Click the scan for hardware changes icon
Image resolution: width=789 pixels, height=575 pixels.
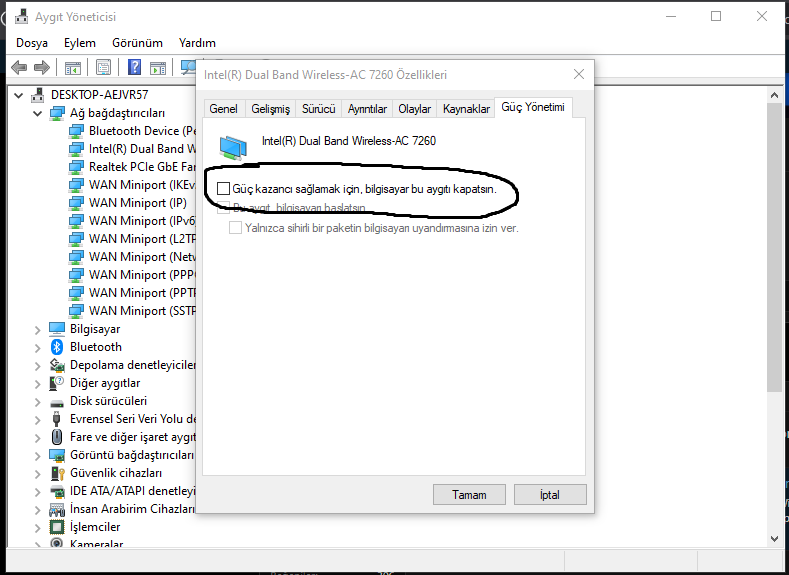(x=188, y=67)
